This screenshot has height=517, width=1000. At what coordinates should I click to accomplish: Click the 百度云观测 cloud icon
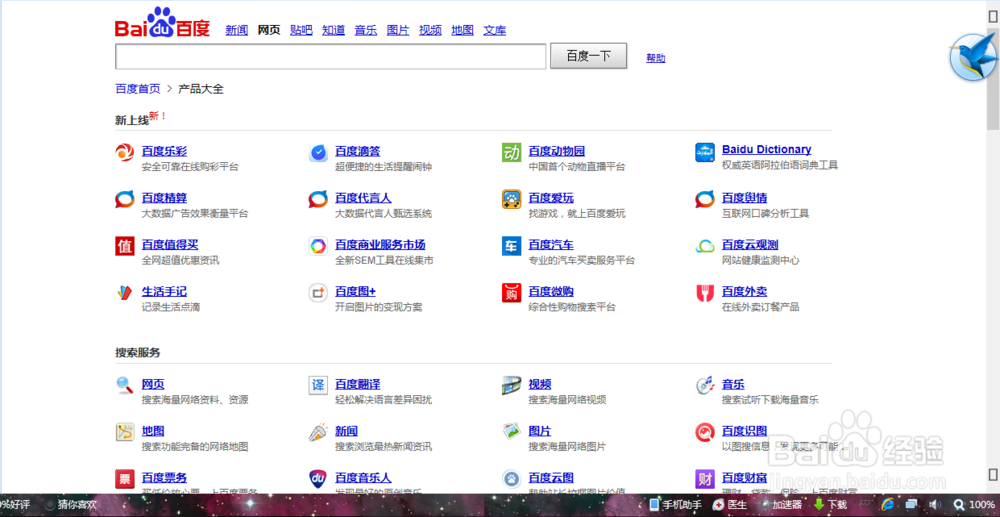click(705, 246)
